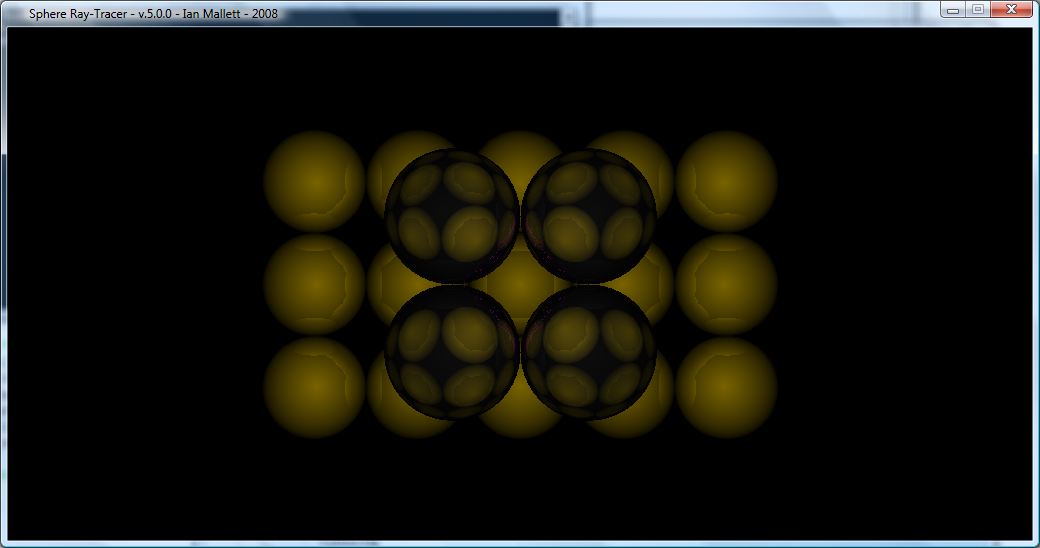Pick the lower-right dark reflective sphere

coord(589,351)
